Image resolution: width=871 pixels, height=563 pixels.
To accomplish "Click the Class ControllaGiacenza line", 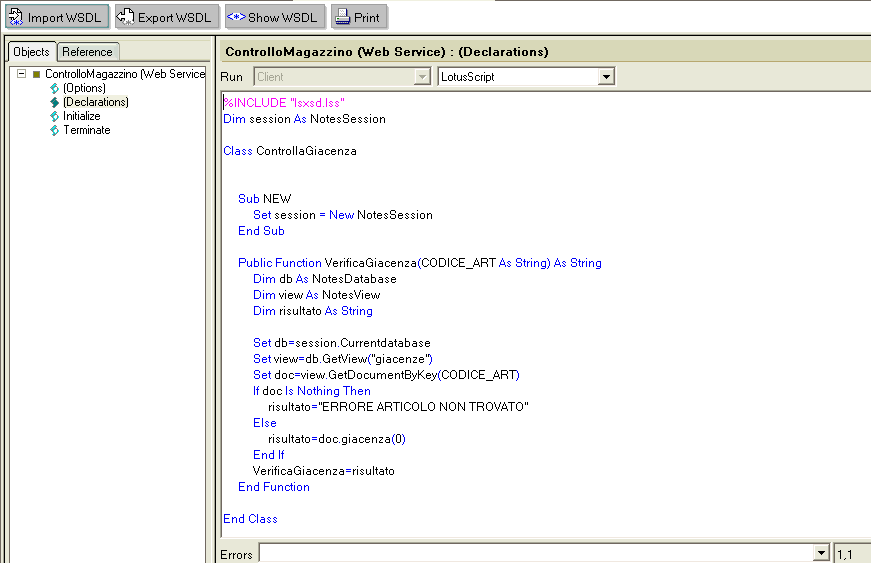I will [290, 151].
